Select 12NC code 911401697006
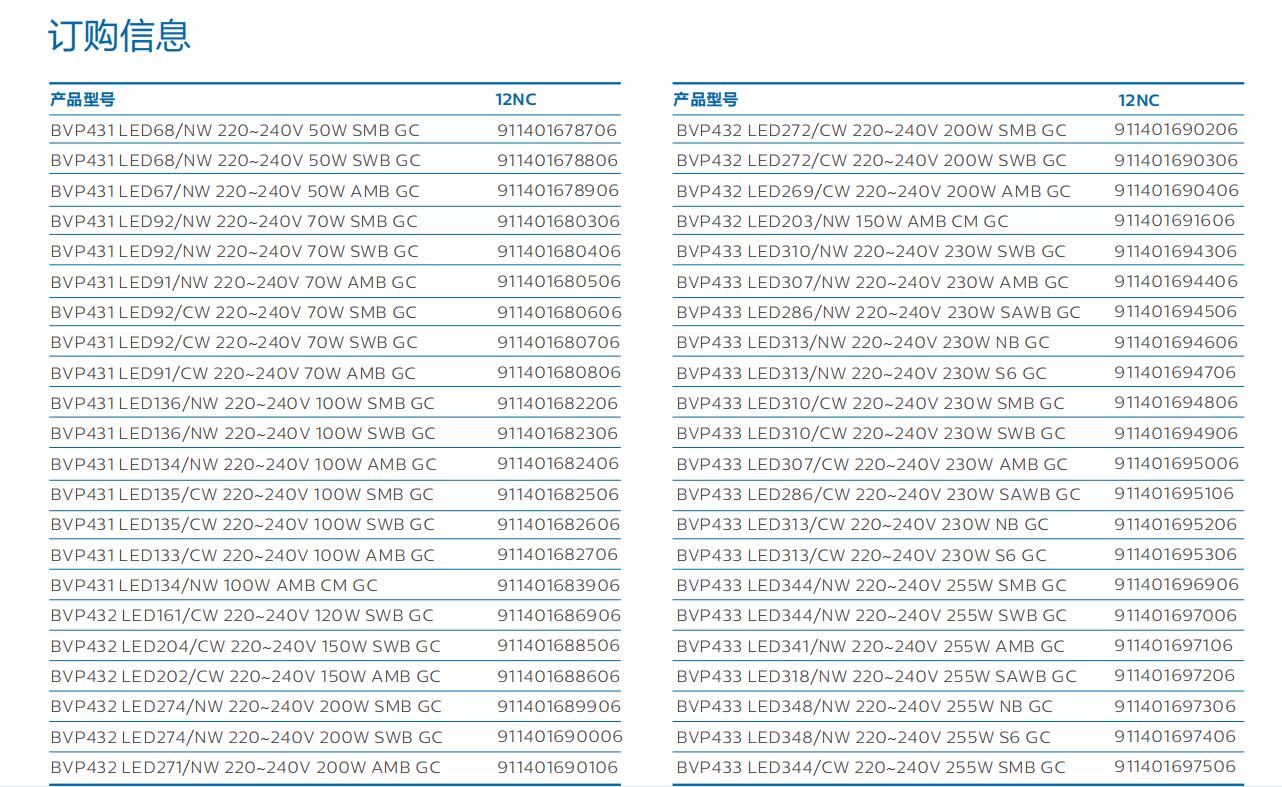This screenshot has width=1282, height=787. (x=1176, y=615)
